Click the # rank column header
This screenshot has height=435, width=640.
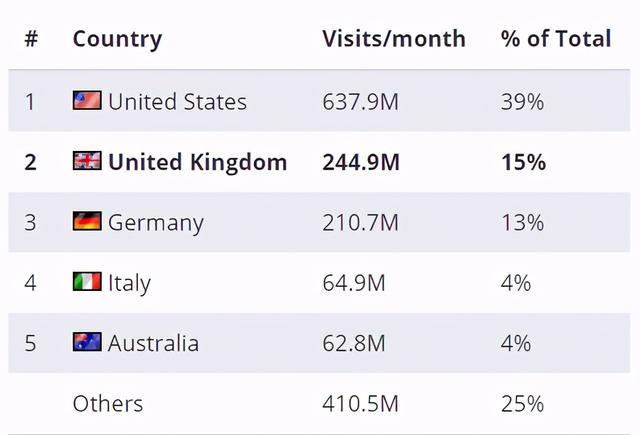click(31, 39)
